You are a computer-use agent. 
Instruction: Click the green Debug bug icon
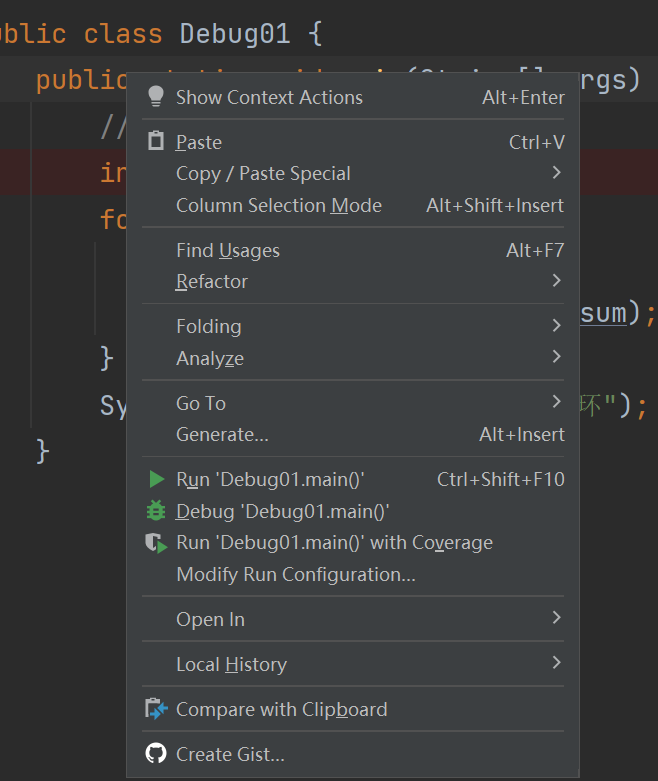point(156,511)
